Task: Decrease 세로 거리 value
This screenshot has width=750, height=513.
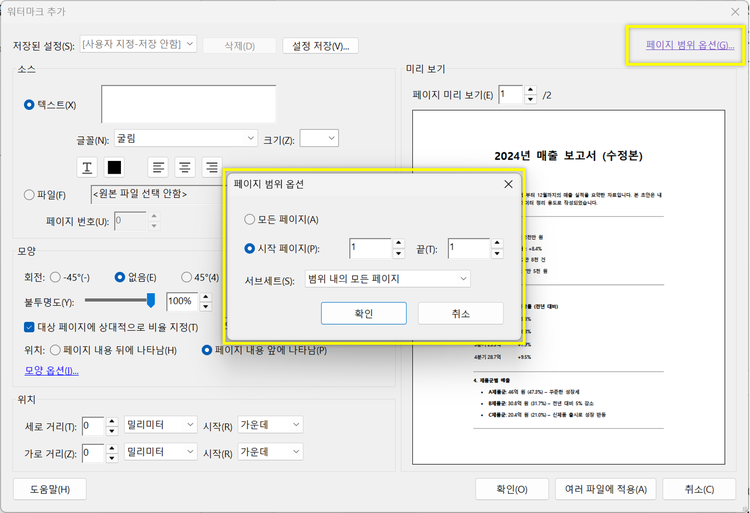Action: (111, 431)
